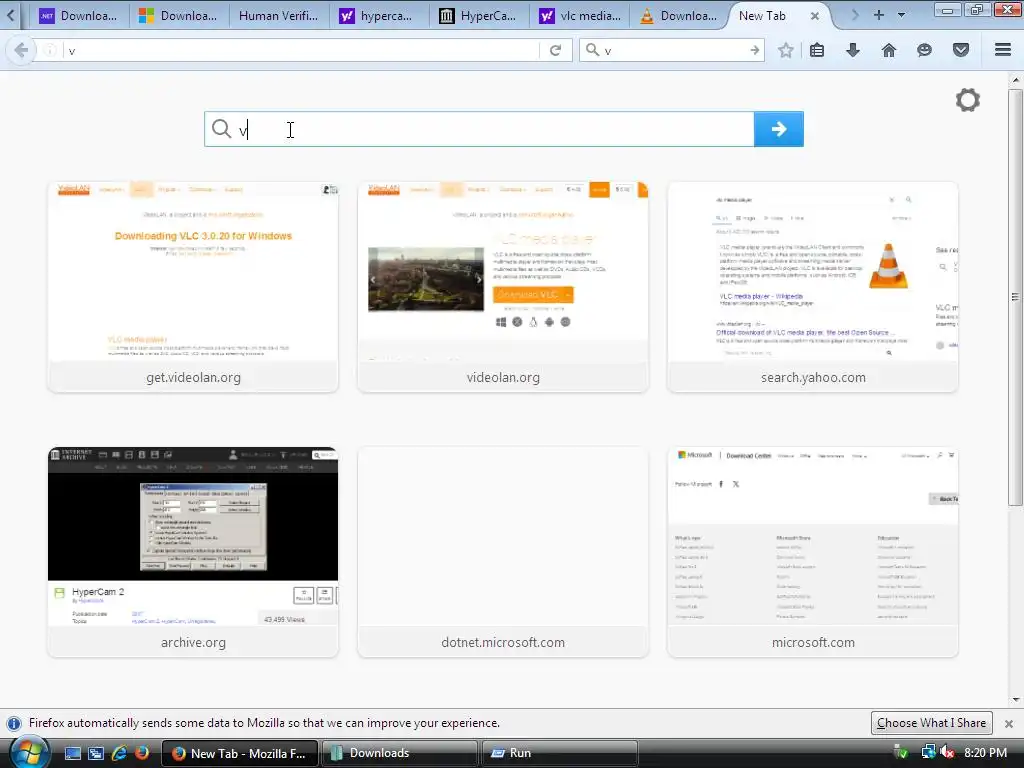Click the search bar magnifier icon
Viewport: 1024px width, 768px height.
coord(592,50)
